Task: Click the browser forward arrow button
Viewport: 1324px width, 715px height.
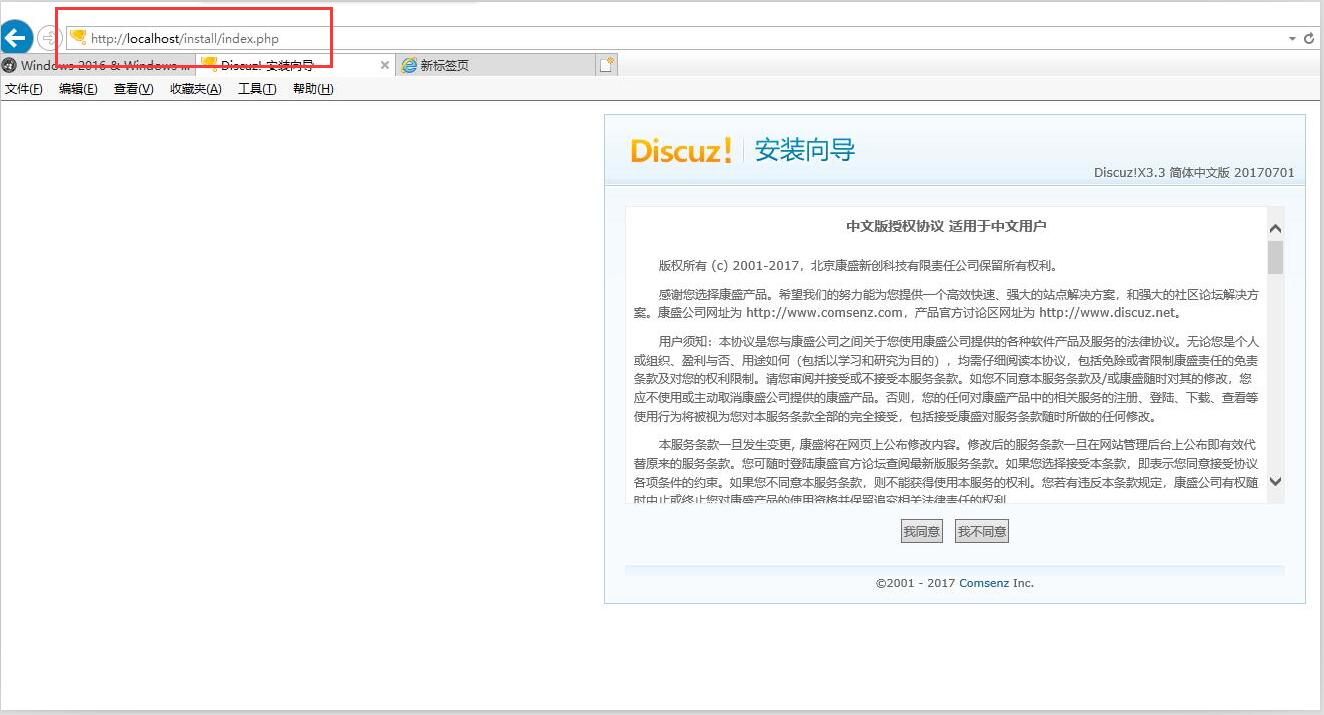Action: click(x=49, y=38)
